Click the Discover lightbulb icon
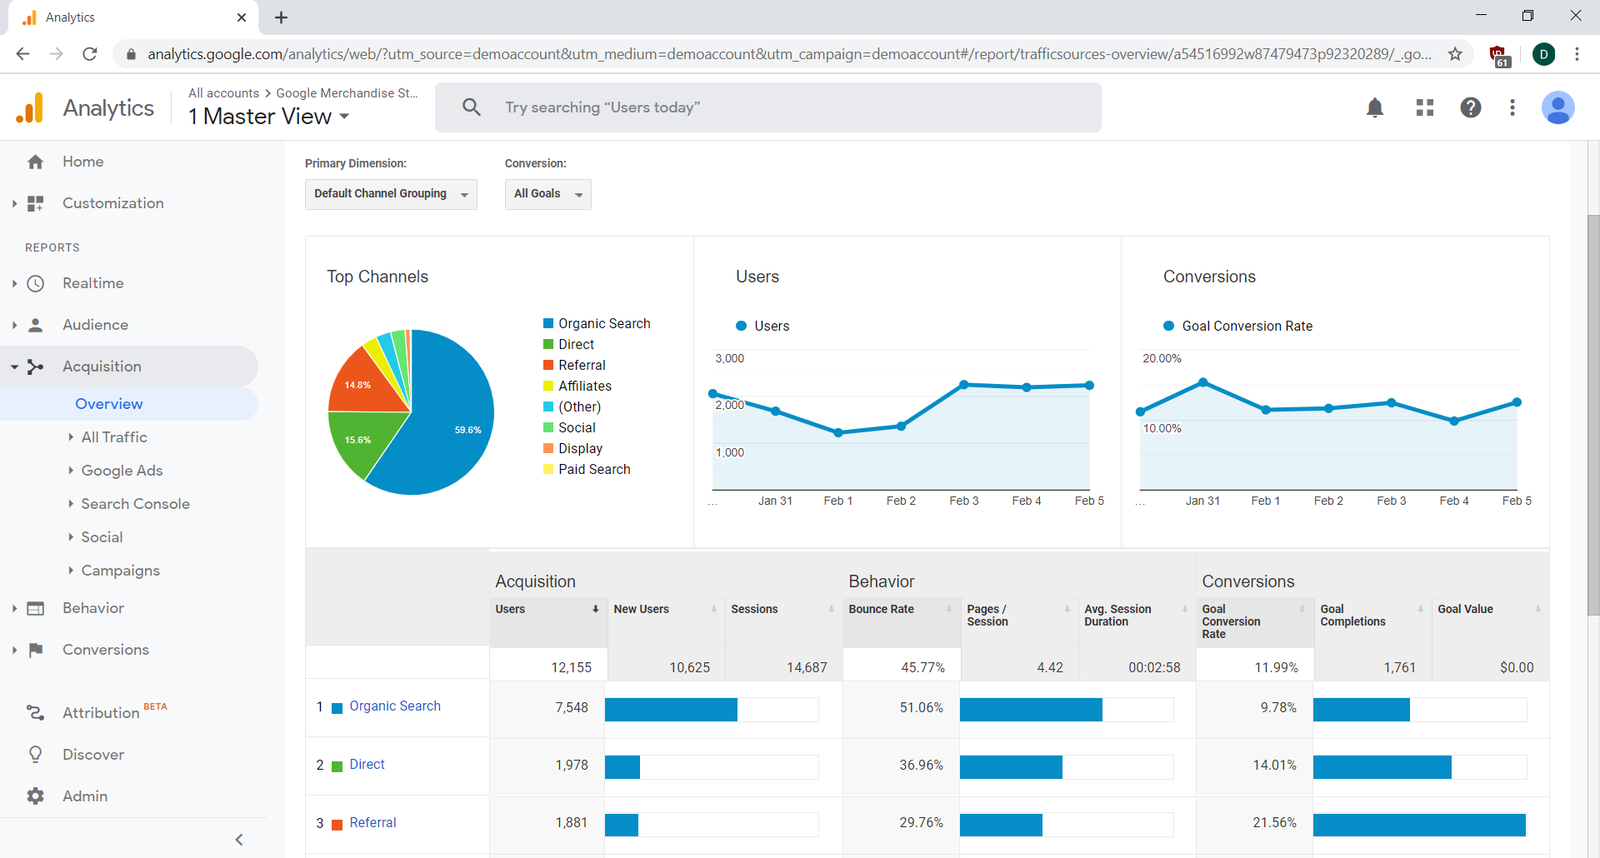This screenshot has height=858, width=1600. pos(36,754)
